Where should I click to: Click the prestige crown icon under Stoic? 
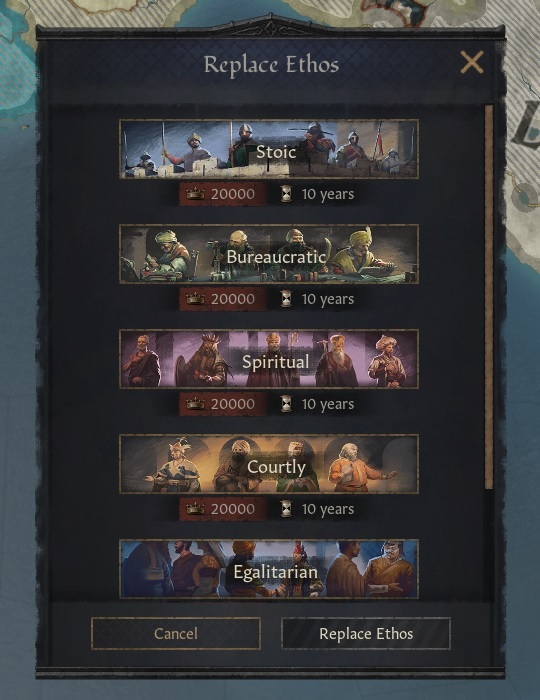coord(195,194)
